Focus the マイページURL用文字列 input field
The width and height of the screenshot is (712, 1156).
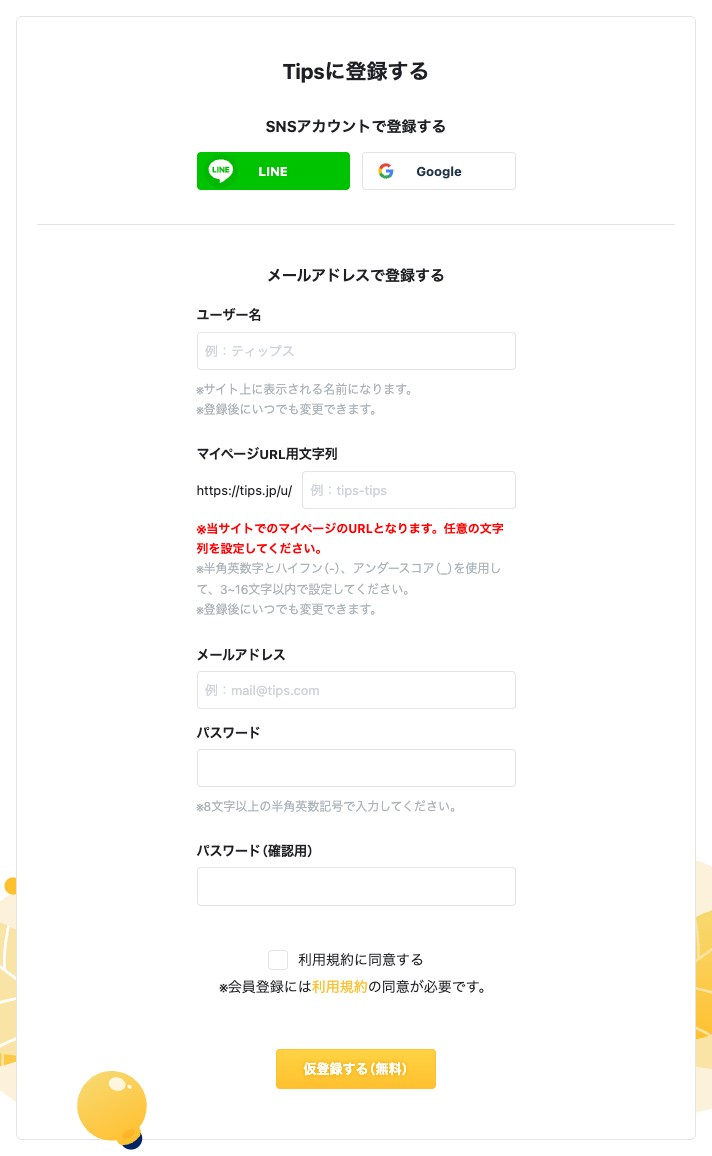pos(409,490)
